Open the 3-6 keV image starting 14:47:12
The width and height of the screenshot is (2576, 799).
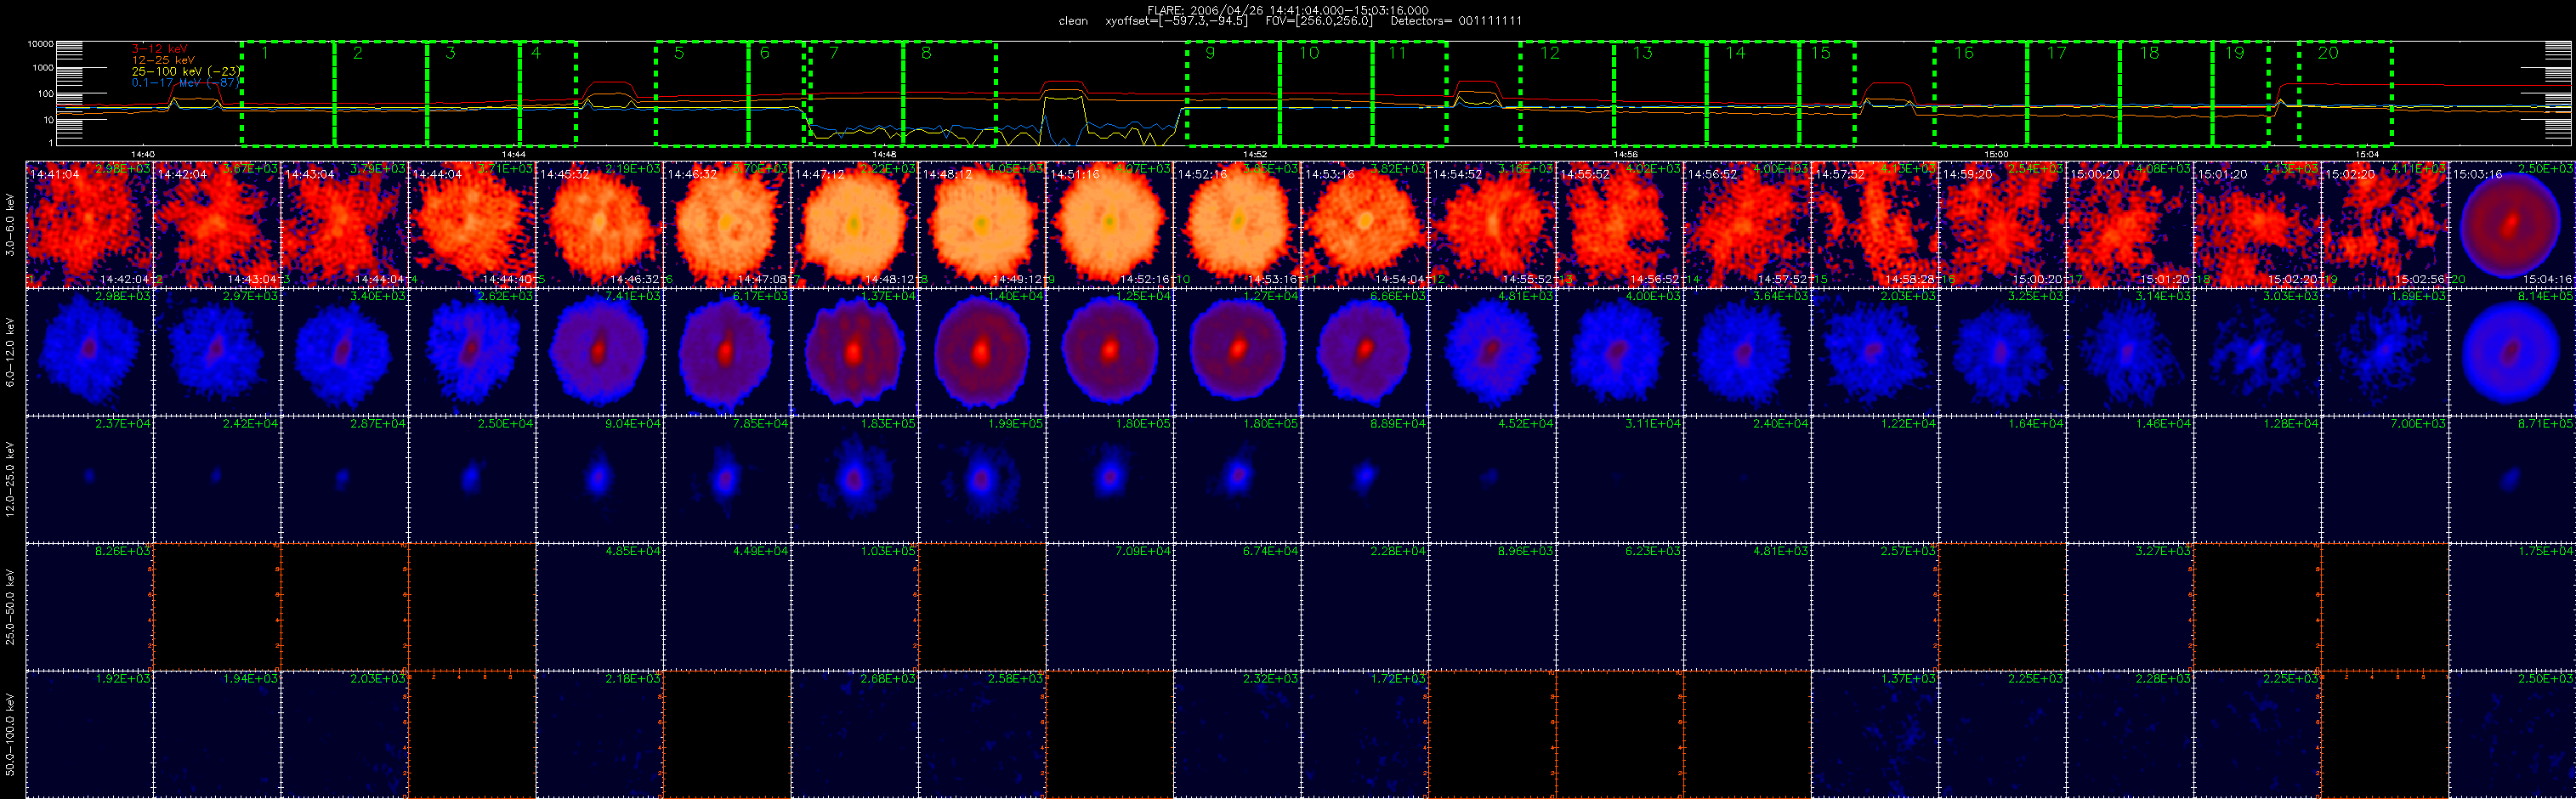pyautogui.click(x=855, y=224)
